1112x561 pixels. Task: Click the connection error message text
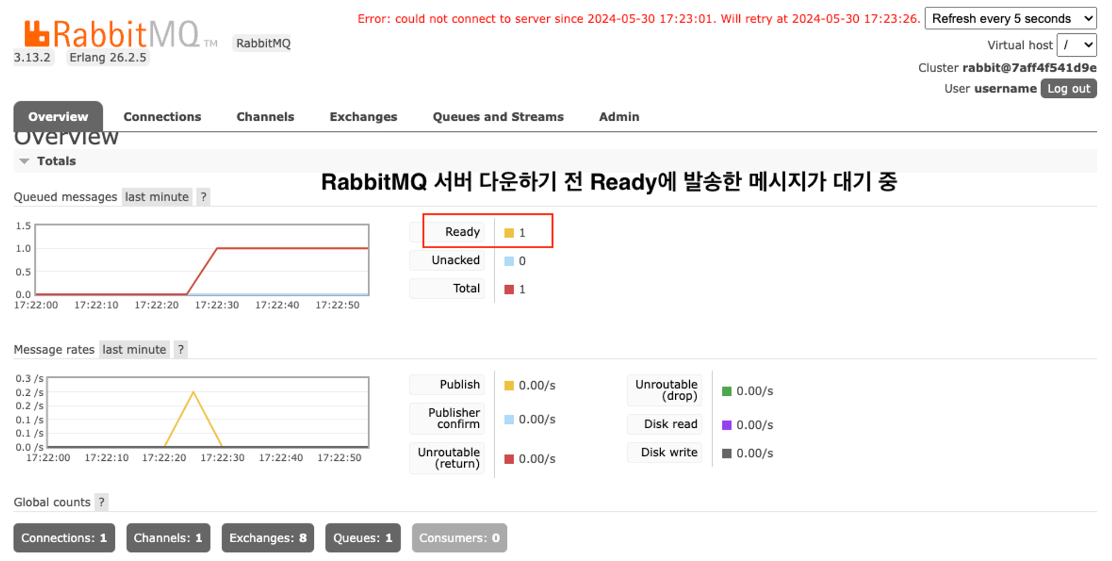point(639,19)
